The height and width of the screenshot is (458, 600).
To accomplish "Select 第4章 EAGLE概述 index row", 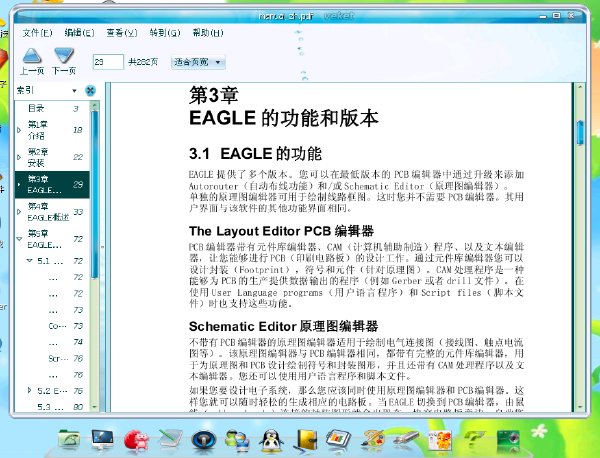I will [52, 212].
